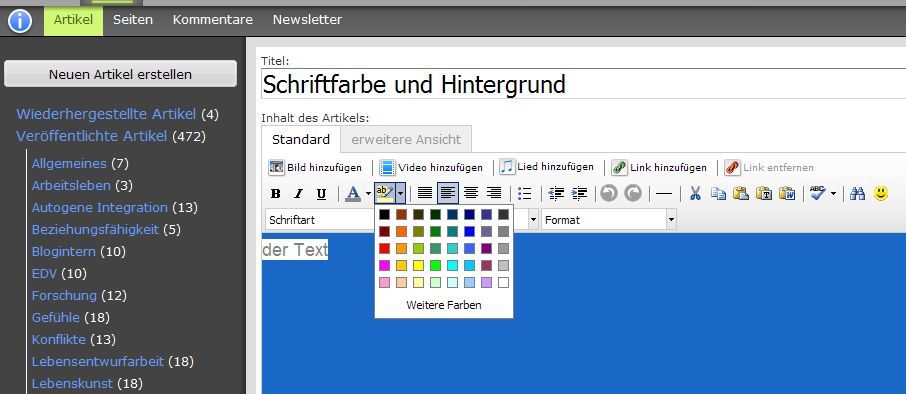Switch to the erweitere Ansicht tab
Image resolution: width=906 pixels, height=394 pixels.
(406, 139)
